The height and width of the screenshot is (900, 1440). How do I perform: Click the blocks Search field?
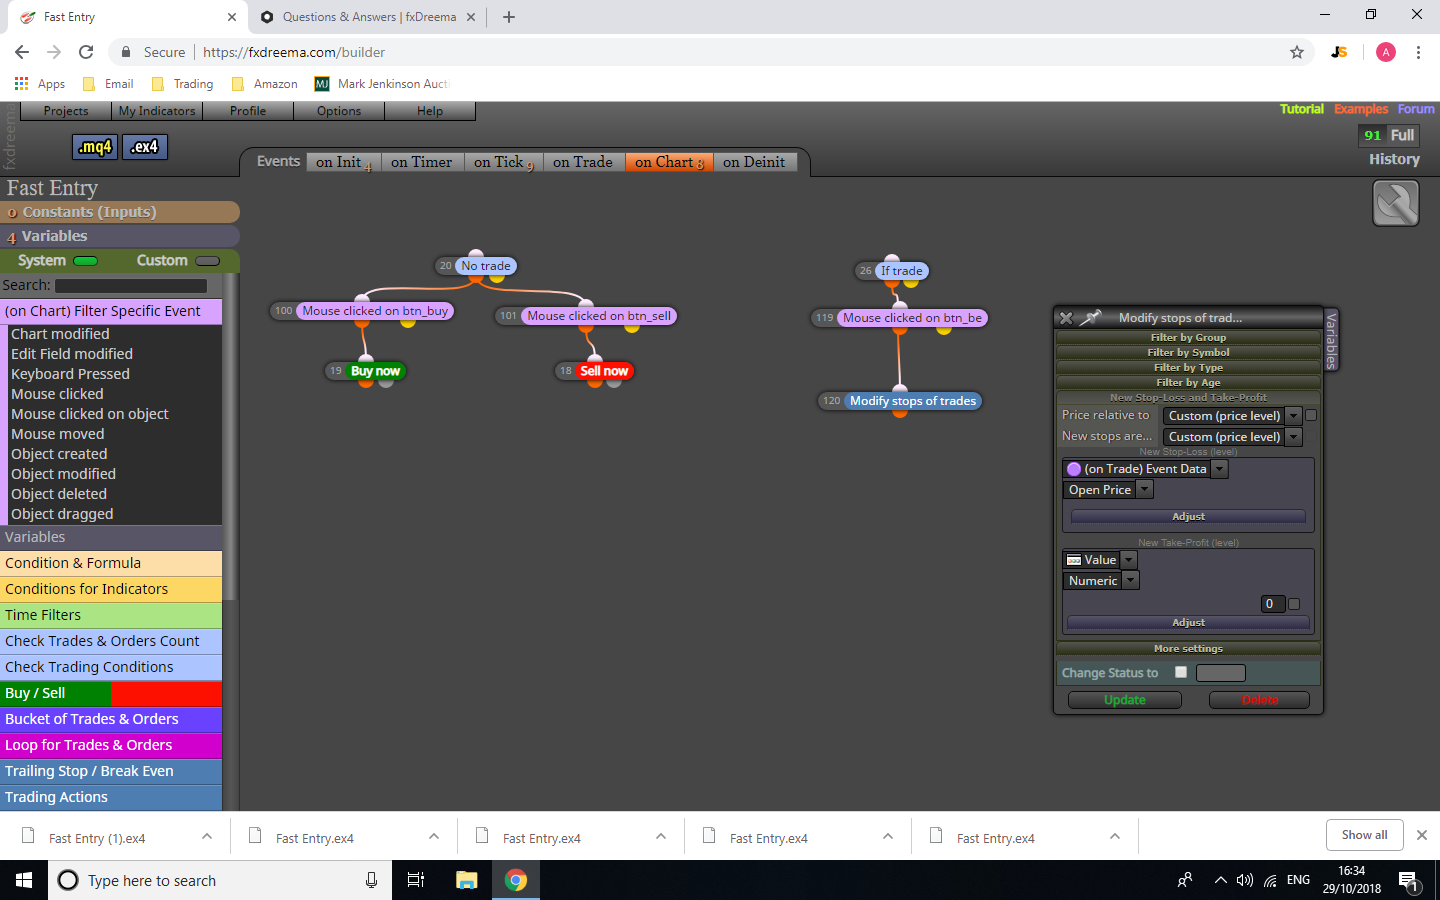point(131,286)
